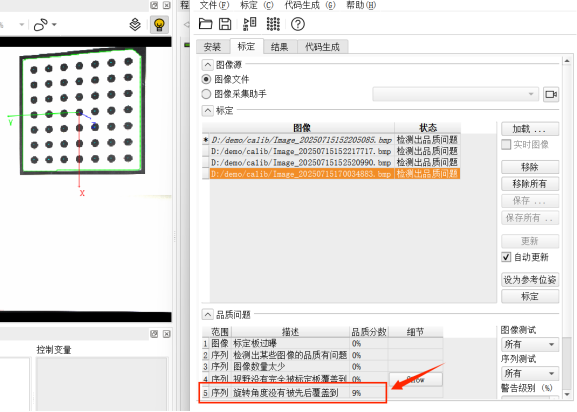Click the 描述 column header
The width and height of the screenshot is (577, 412).
(290, 332)
